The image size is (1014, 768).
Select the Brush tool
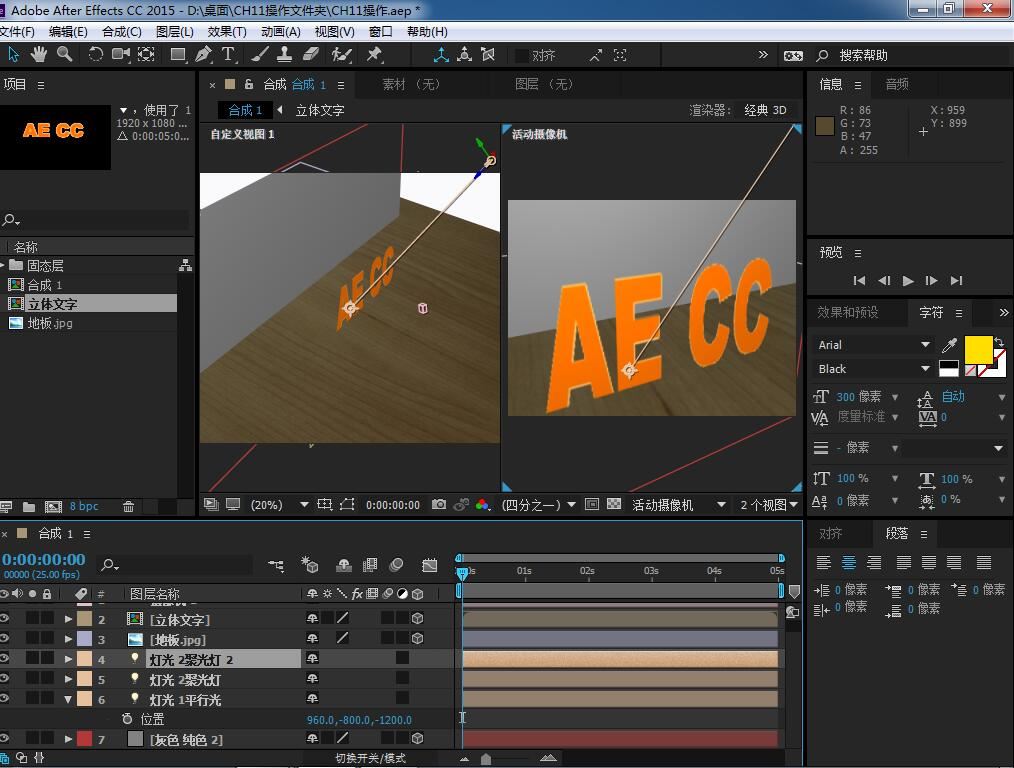pyautogui.click(x=259, y=54)
